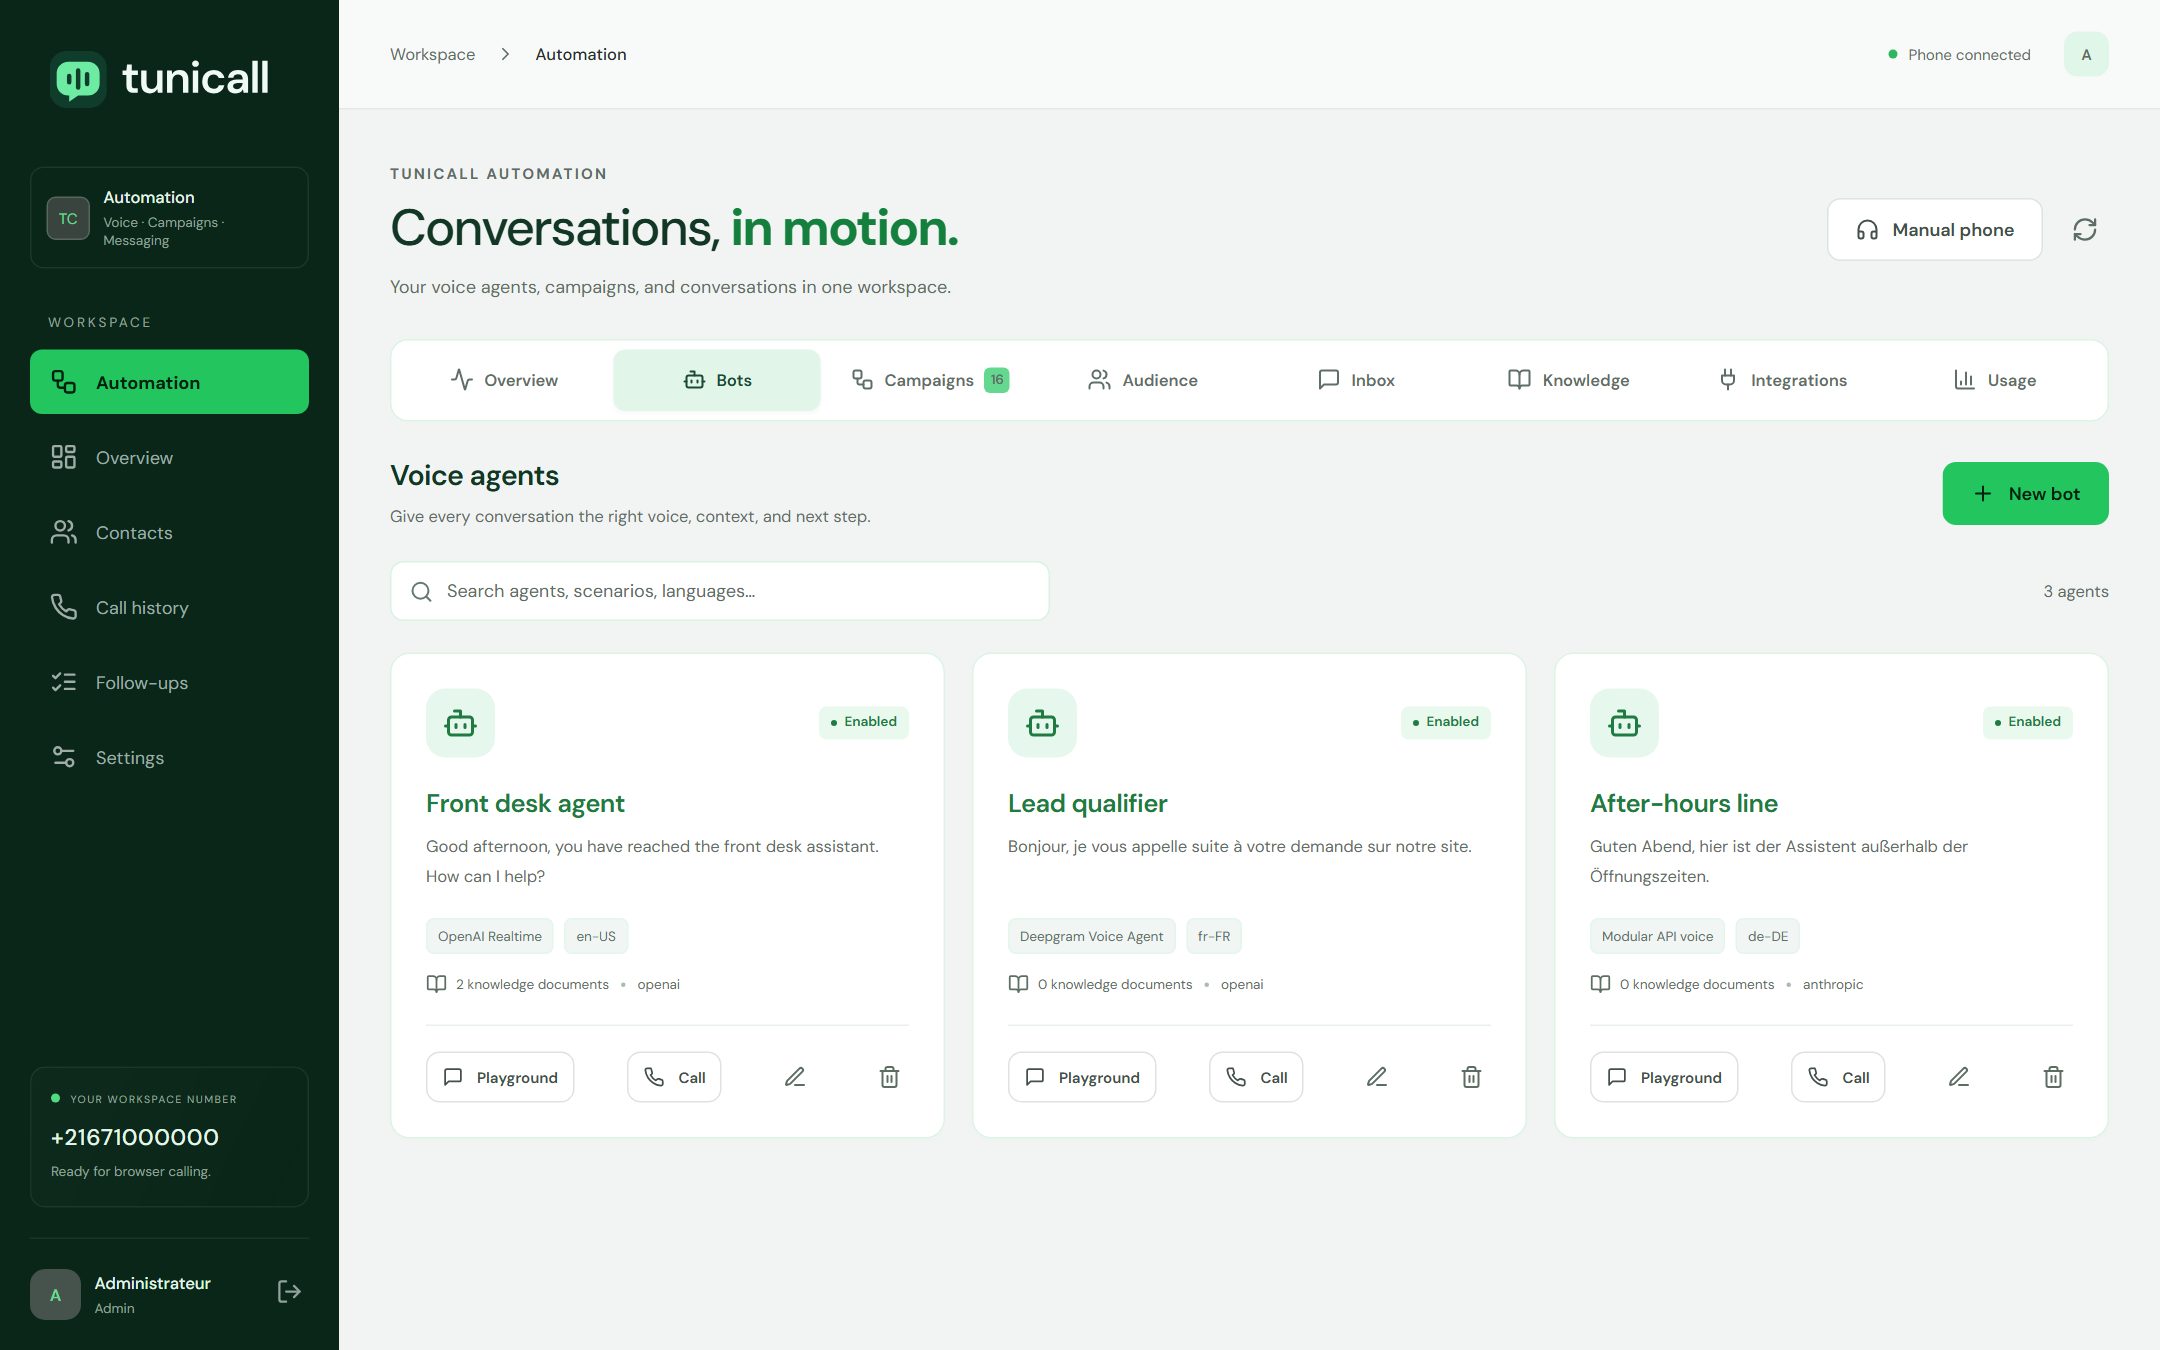Click the New bot button
This screenshot has width=2160, height=1350.
pyautogui.click(x=2025, y=493)
